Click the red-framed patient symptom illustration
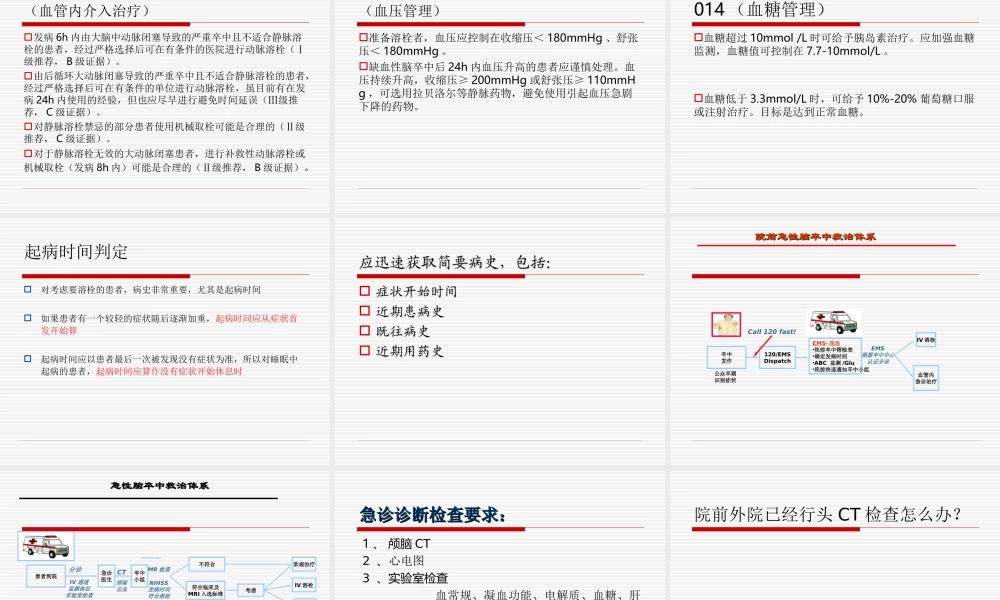Viewport: 1000px width, 600px height. tap(726, 322)
